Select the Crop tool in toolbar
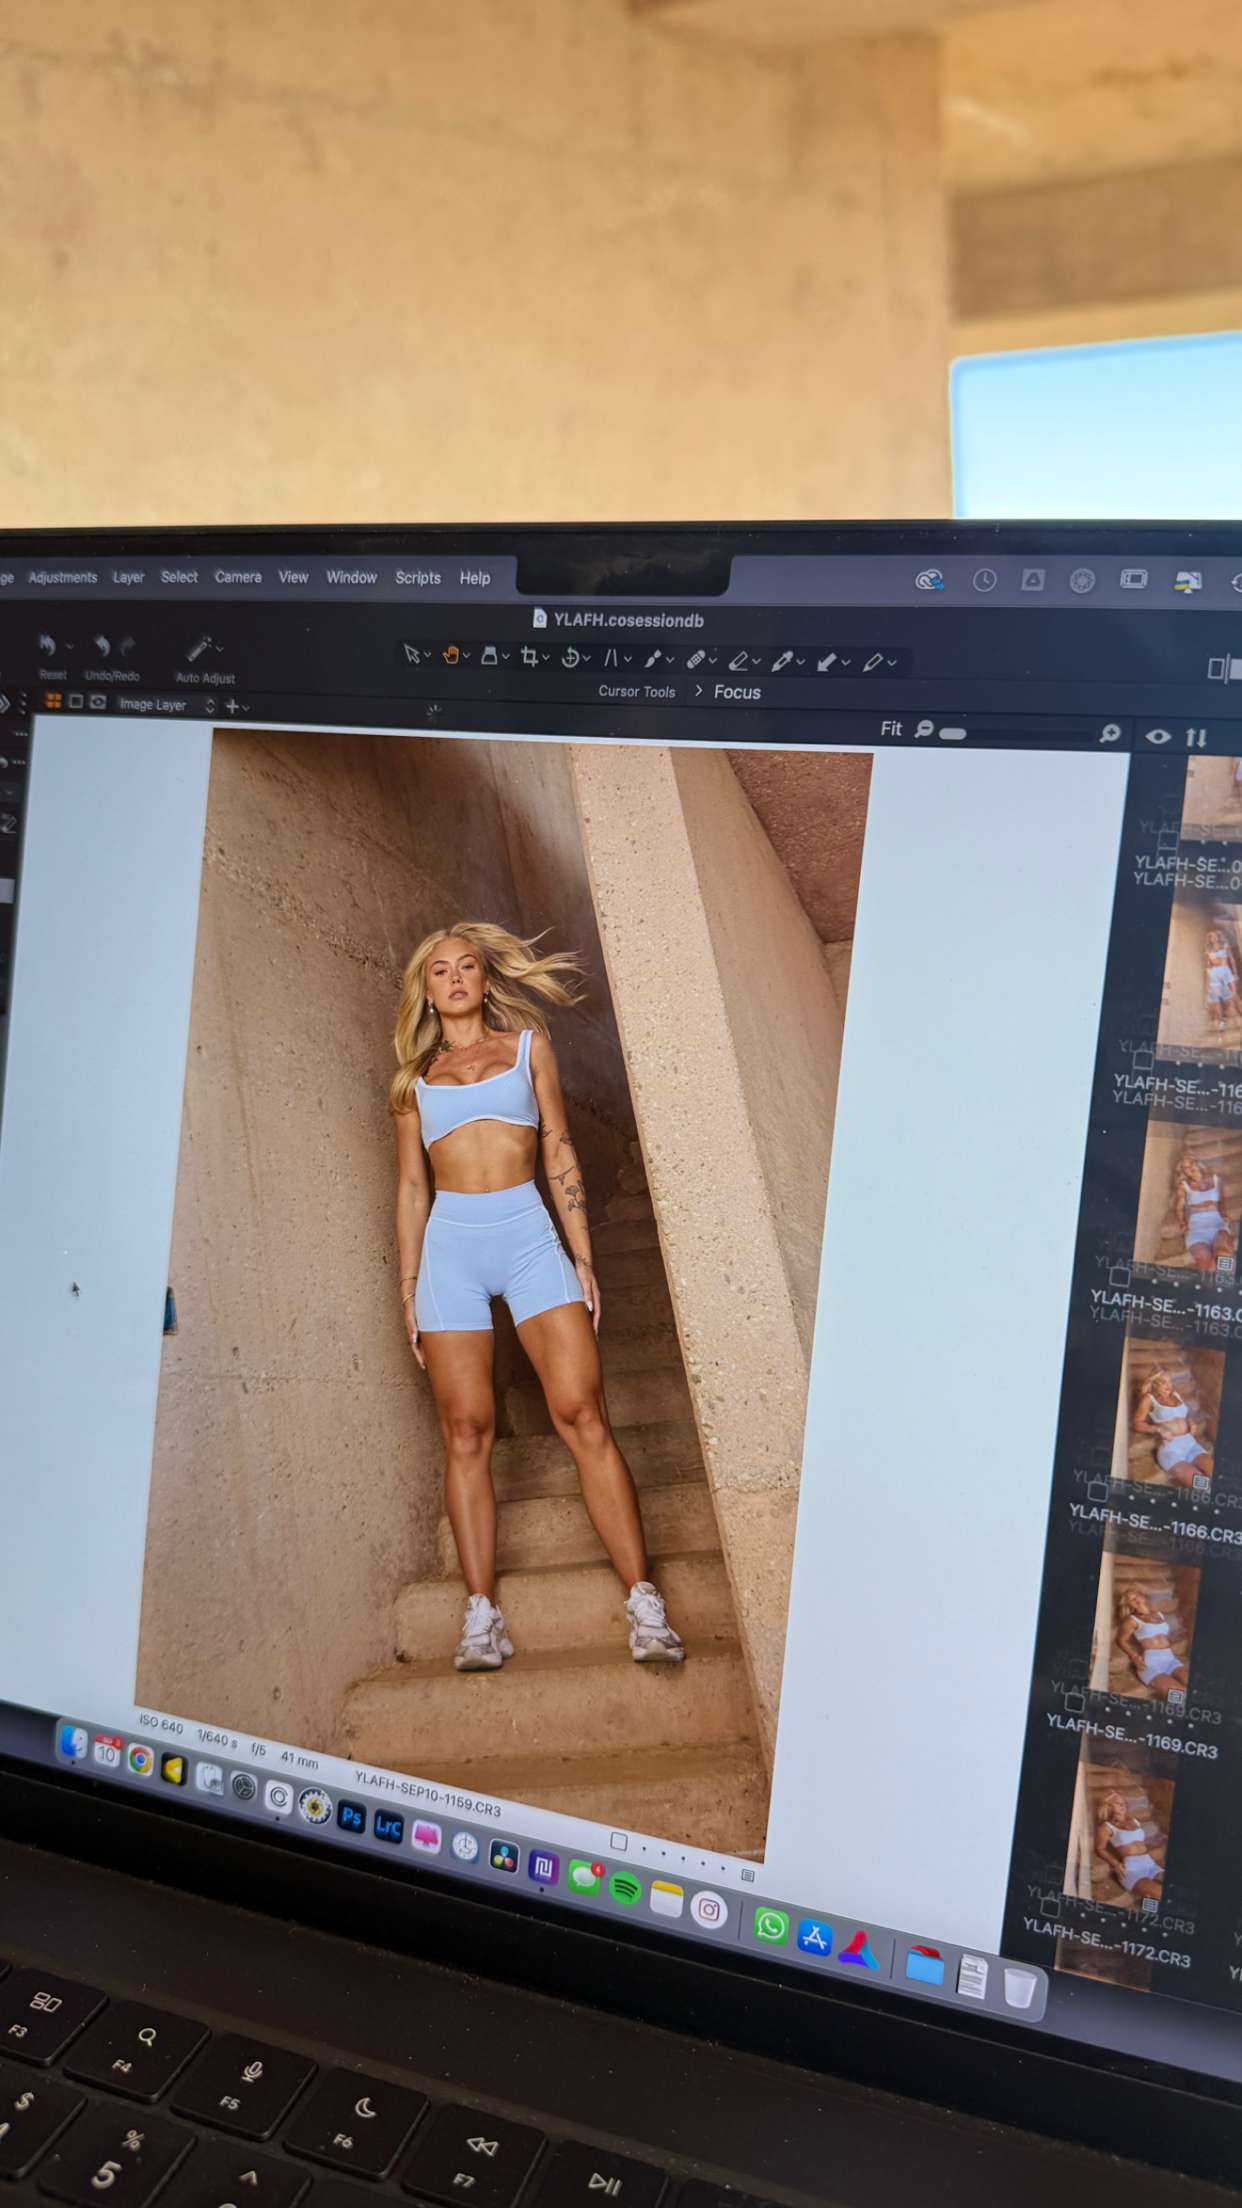Screen dimensions: 1242x2208 pos(529,657)
